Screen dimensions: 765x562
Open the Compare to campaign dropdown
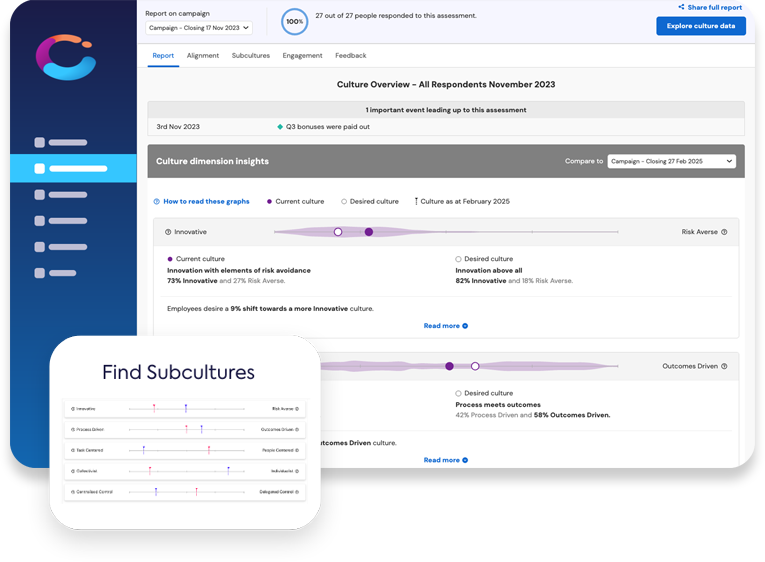(x=671, y=161)
